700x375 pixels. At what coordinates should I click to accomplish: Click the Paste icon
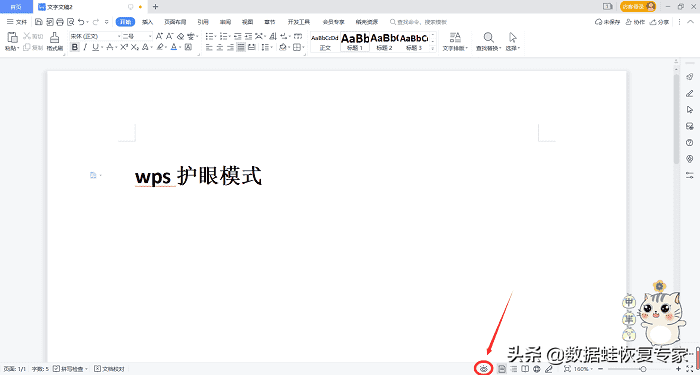point(12,38)
